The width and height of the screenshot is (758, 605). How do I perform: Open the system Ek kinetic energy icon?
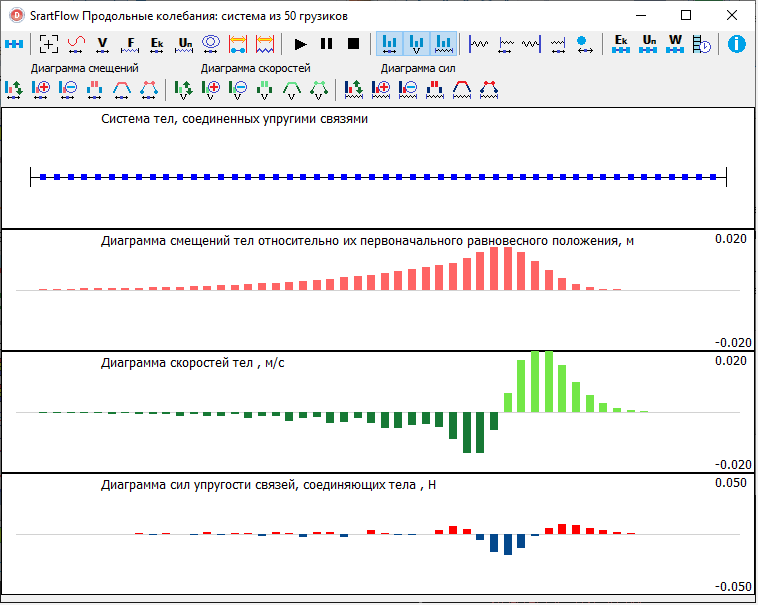(621, 44)
